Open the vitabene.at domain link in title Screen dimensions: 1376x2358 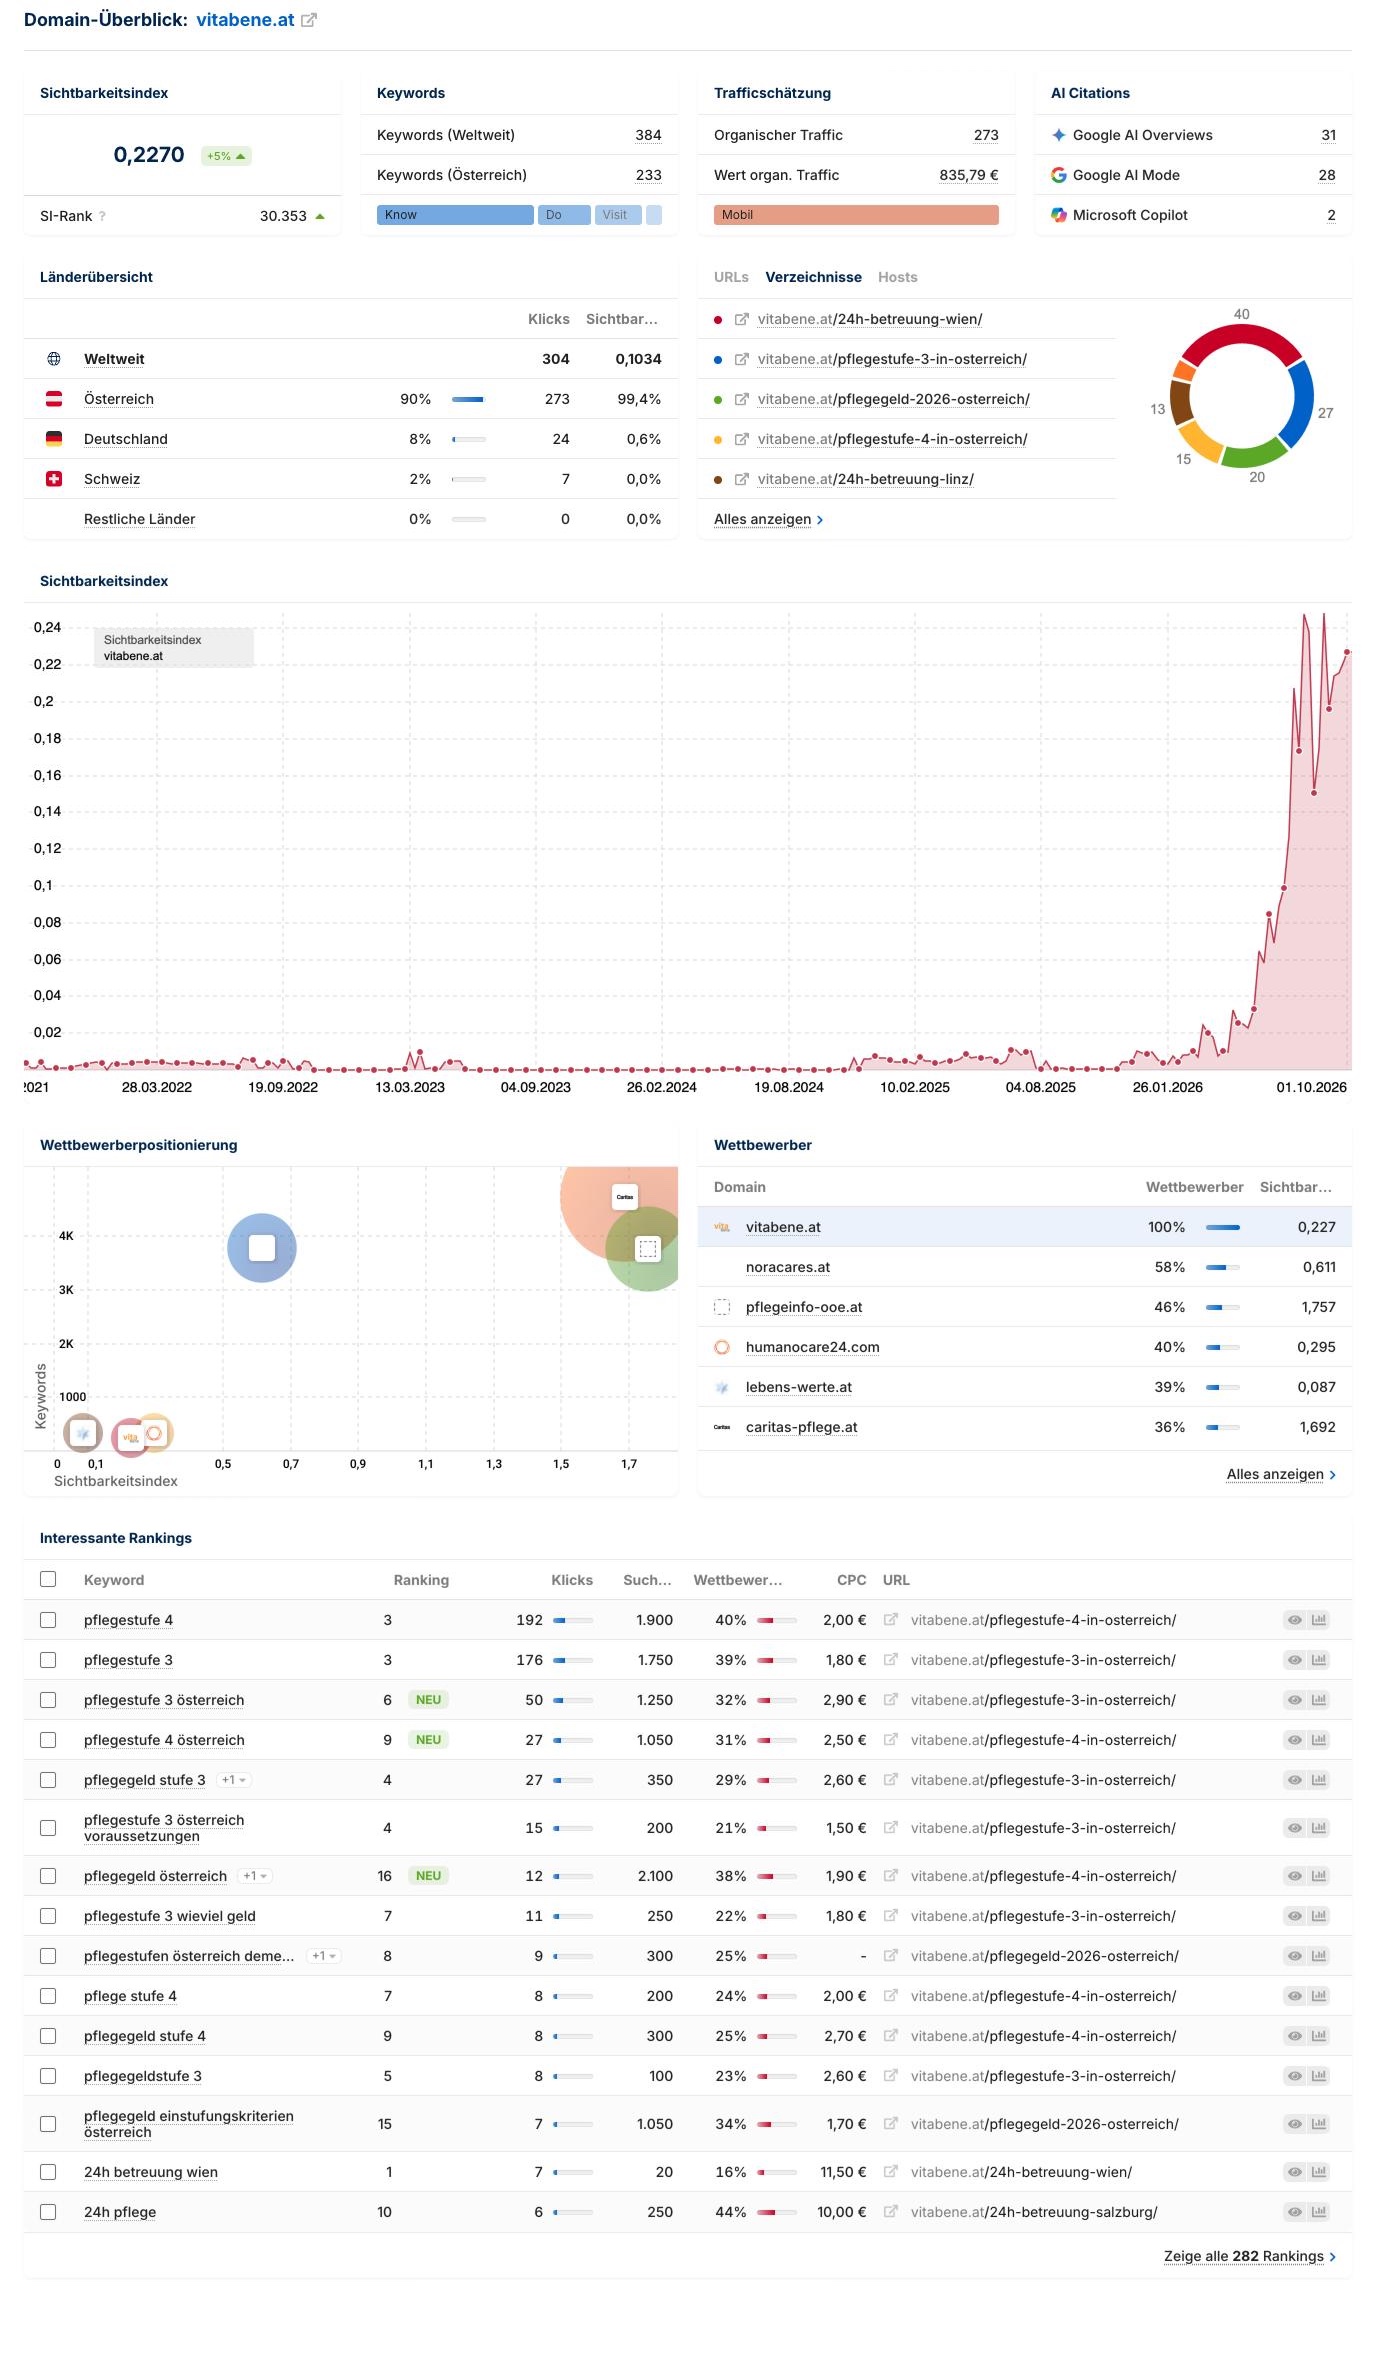coord(245,20)
